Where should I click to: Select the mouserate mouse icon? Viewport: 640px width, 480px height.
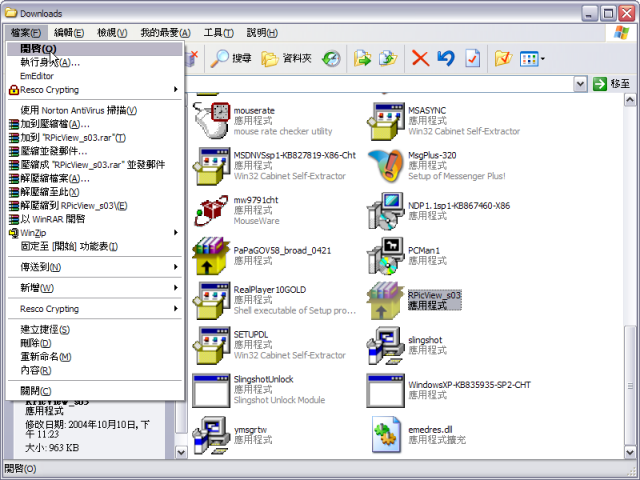coord(211,120)
